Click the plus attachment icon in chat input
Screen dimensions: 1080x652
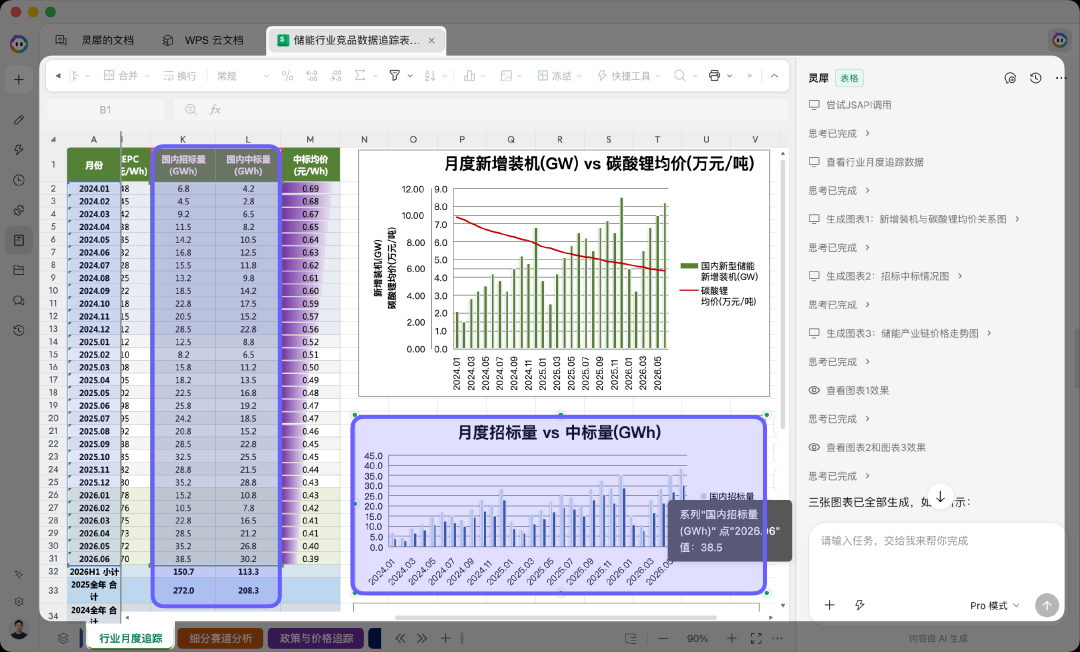point(829,605)
